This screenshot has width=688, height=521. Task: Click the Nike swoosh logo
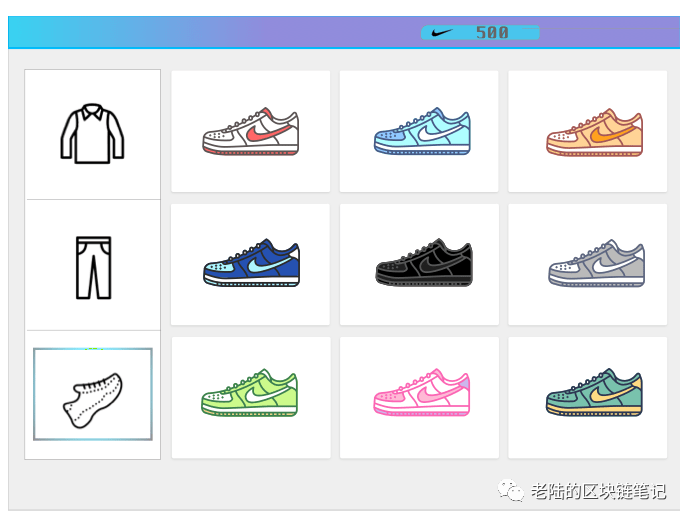441,32
